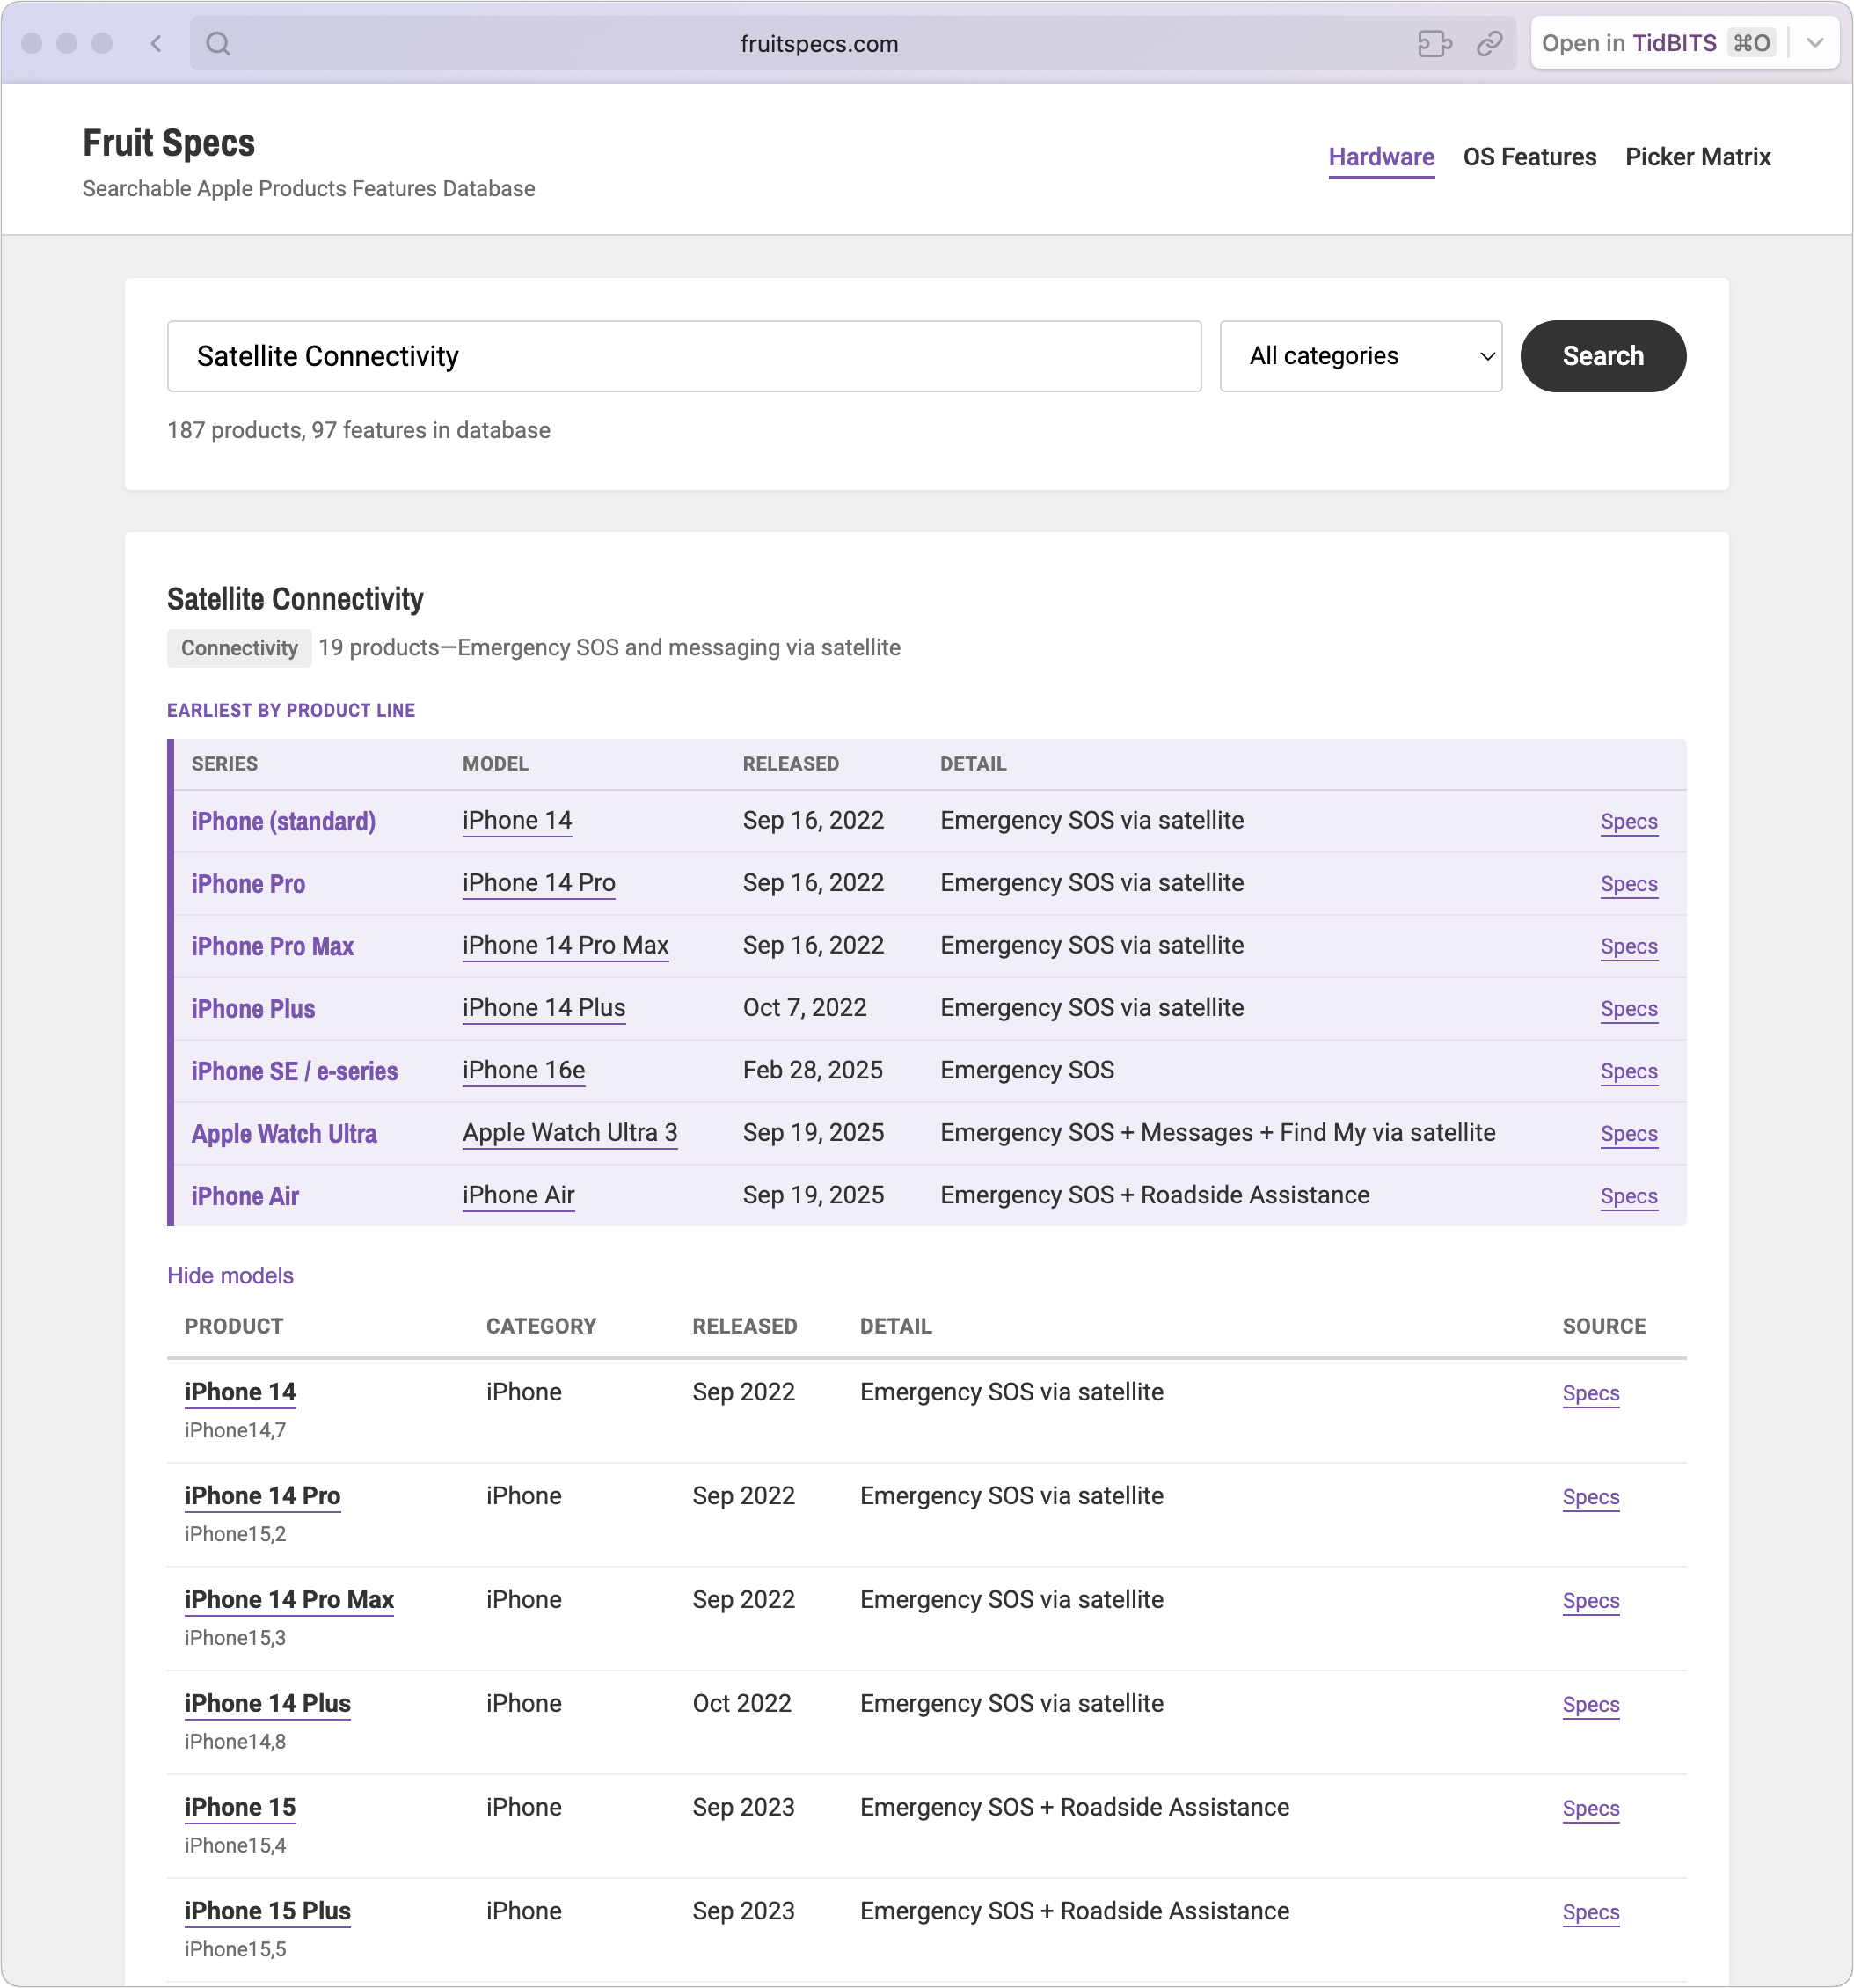Click iPhone 15 product link
The width and height of the screenshot is (1854, 1988).
(x=240, y=1808)
